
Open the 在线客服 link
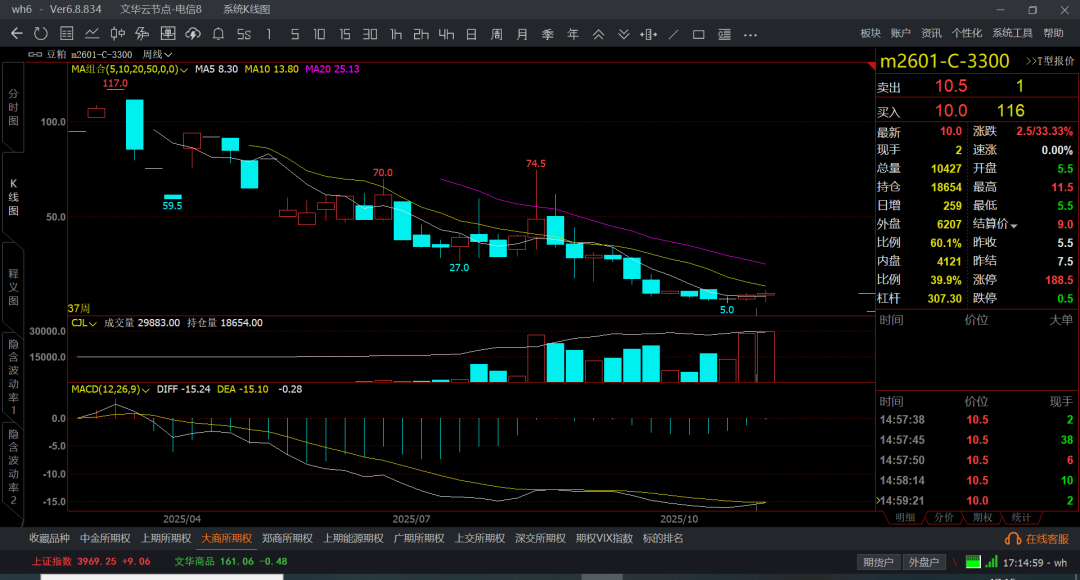1039,539
